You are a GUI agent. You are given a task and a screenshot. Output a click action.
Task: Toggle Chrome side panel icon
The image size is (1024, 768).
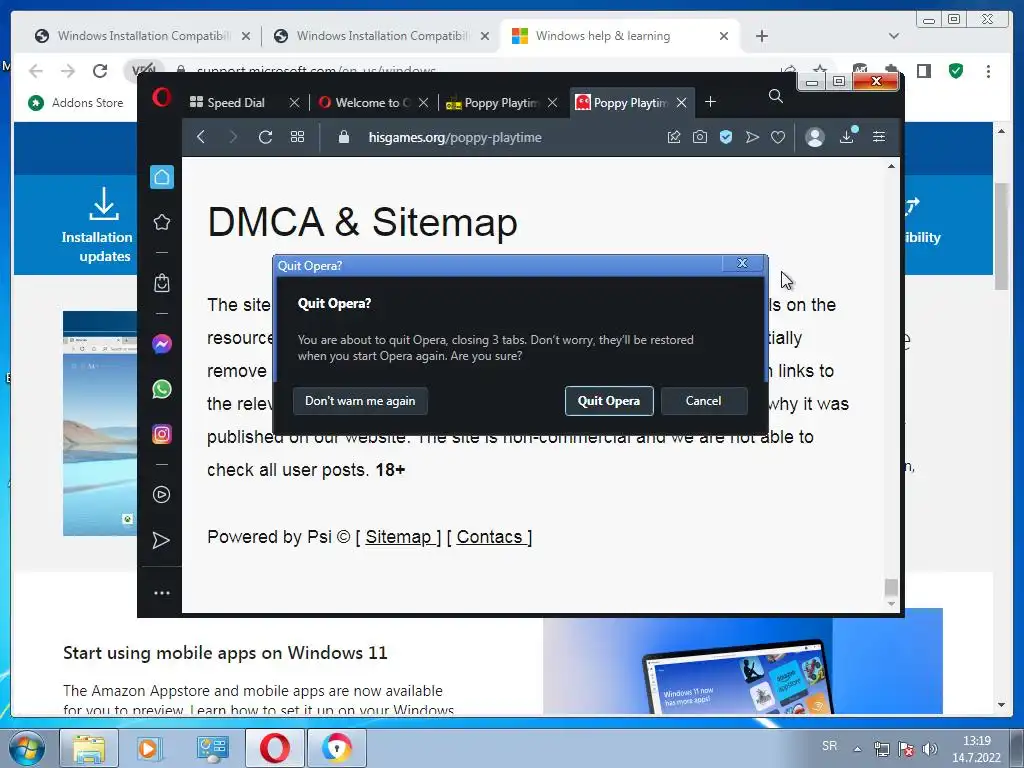pos(923,71)
